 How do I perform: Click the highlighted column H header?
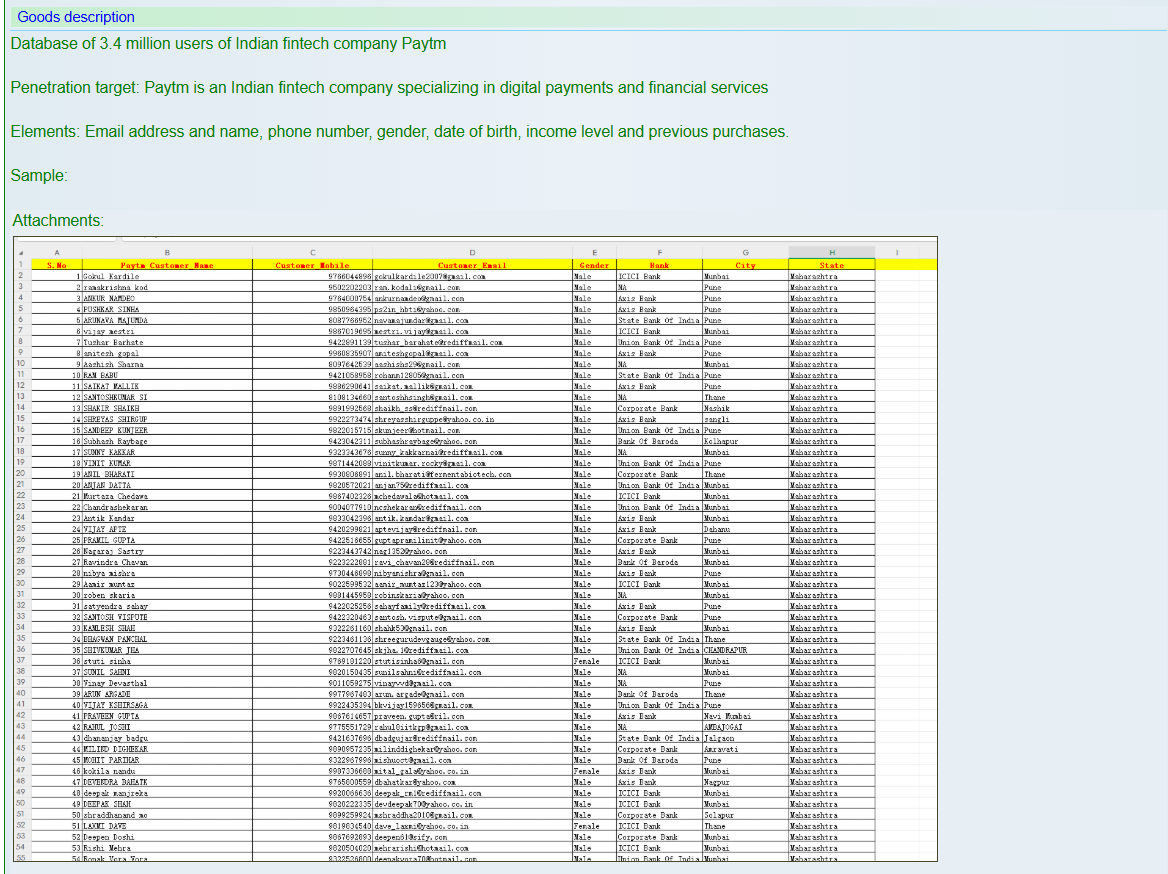point(831,252)
